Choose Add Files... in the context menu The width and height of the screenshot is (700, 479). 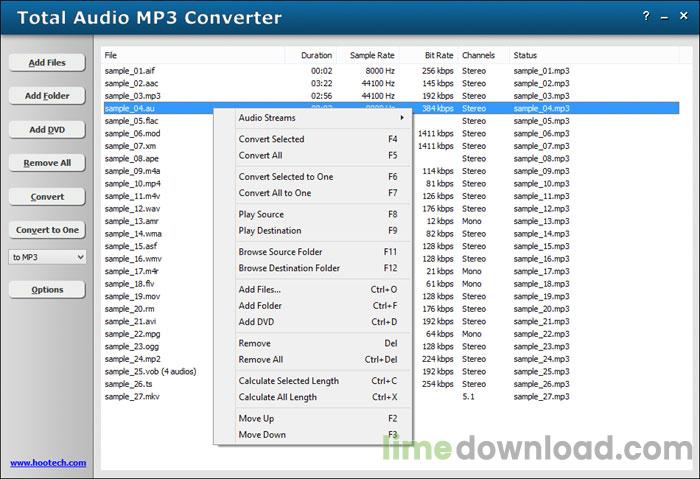click(321, 289)
